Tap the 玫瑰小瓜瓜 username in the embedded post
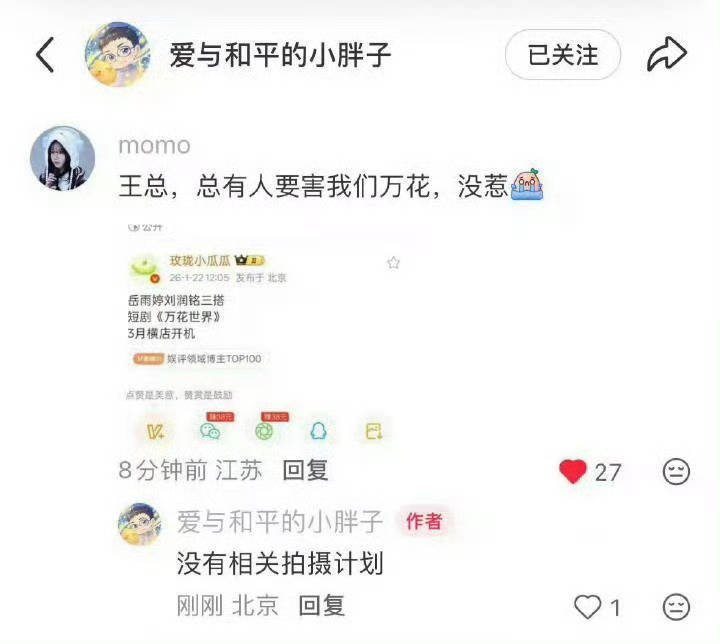 coord(200,261)
